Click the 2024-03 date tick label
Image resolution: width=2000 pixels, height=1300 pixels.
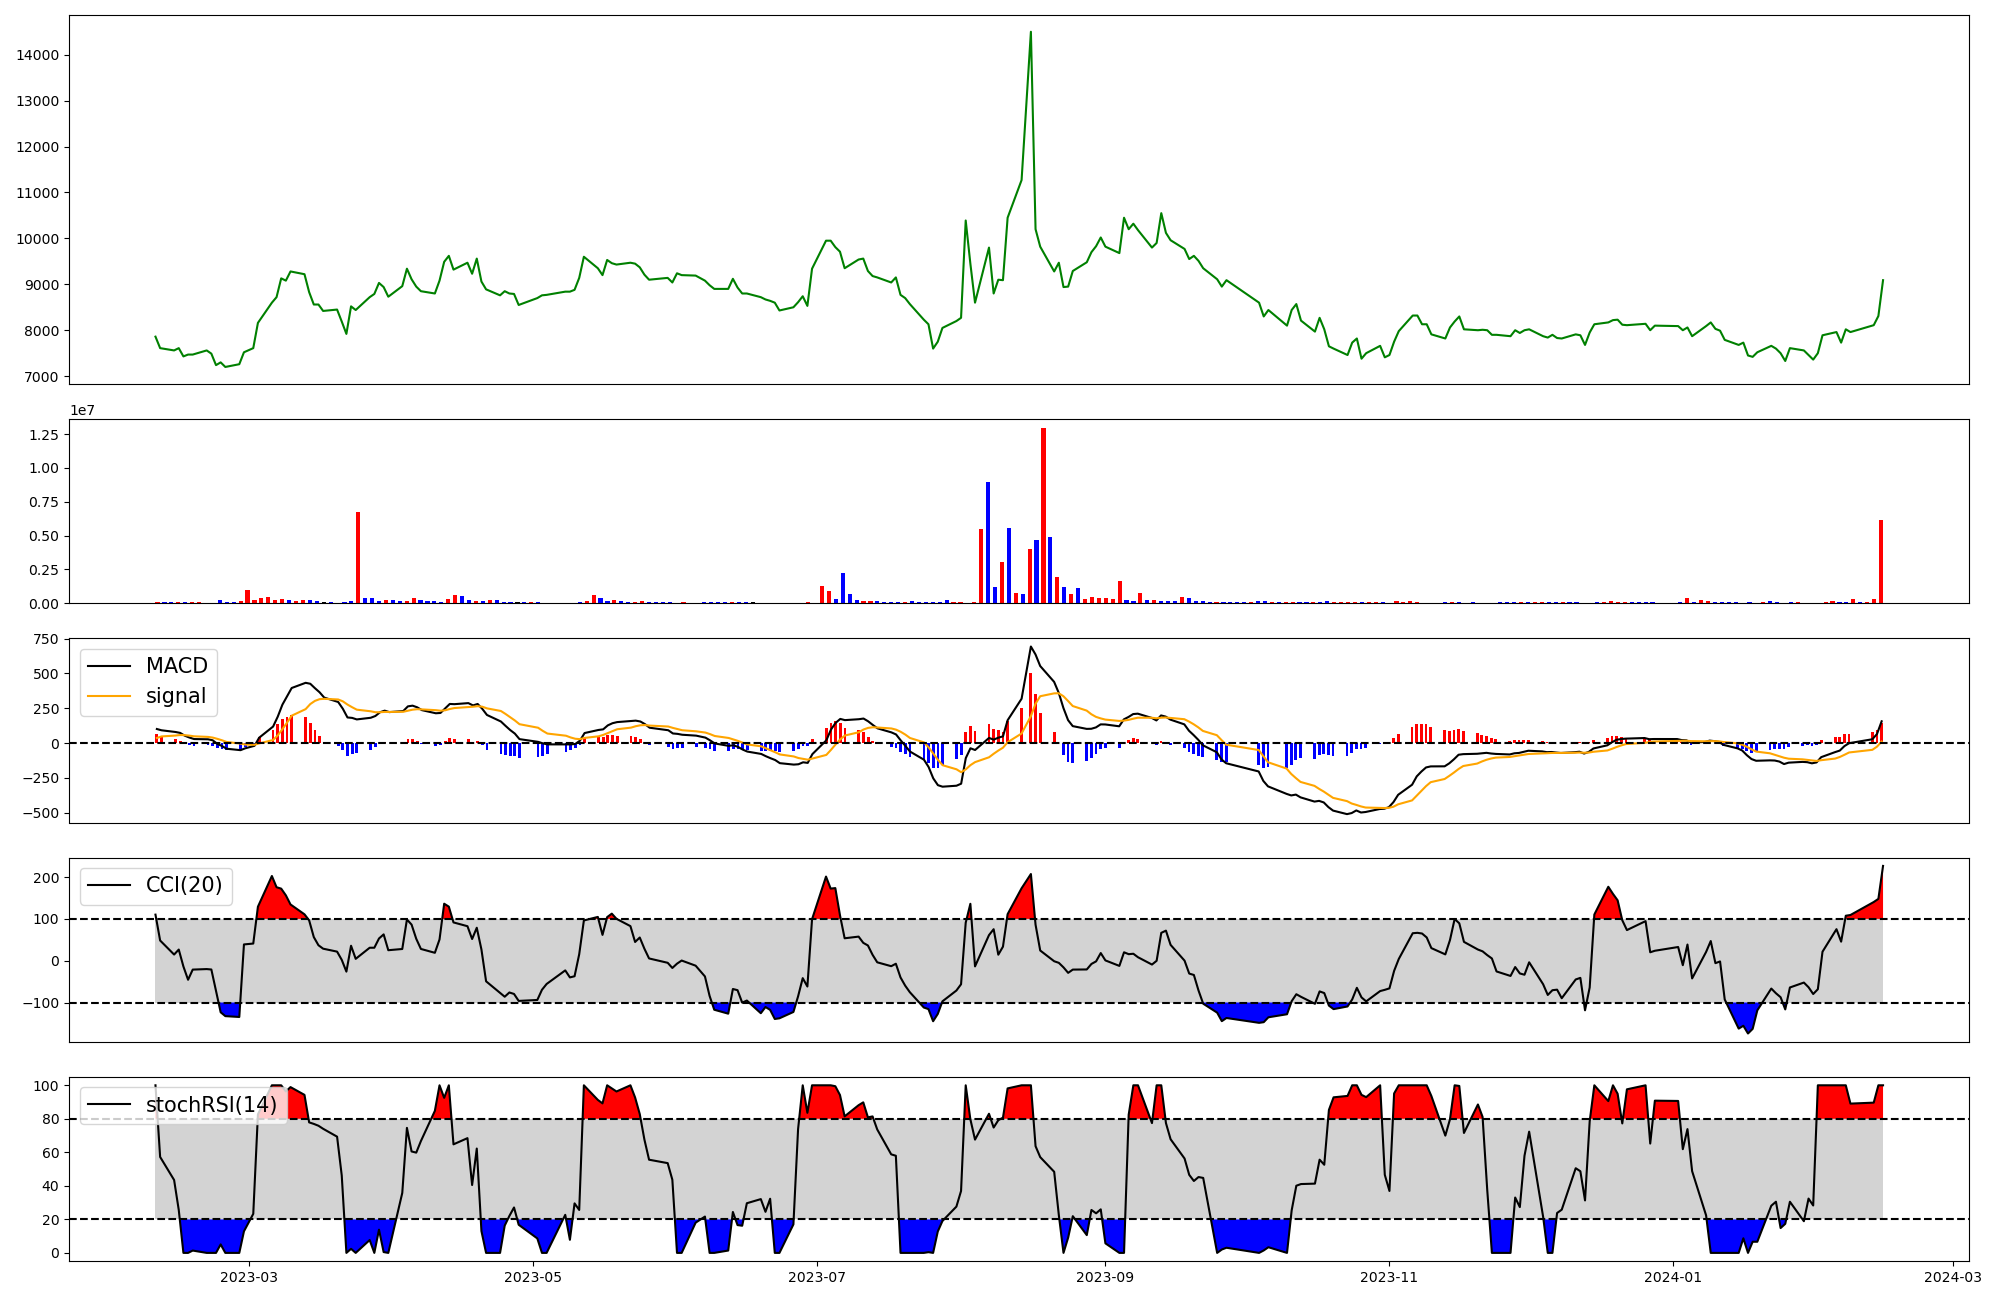1953,1277
